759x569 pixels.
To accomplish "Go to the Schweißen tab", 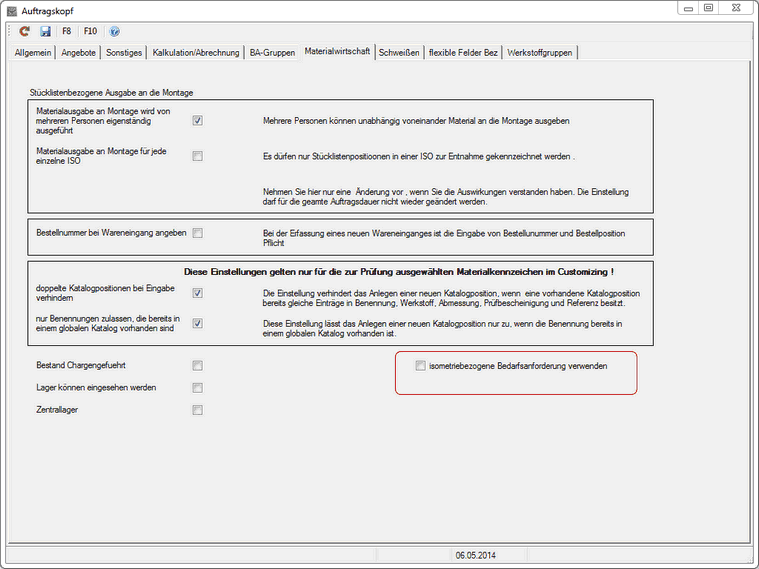I will (399, 52).
